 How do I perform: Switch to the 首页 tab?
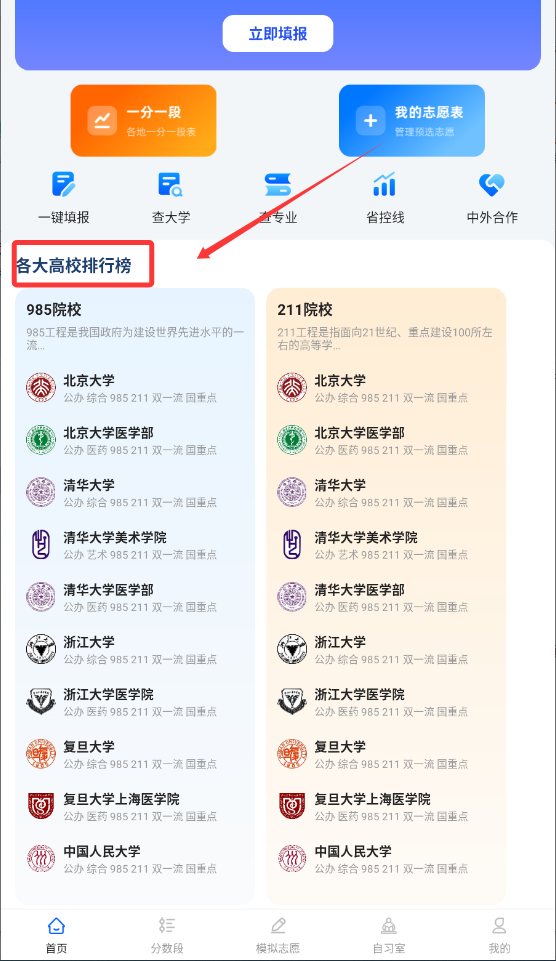coord(56,935)
